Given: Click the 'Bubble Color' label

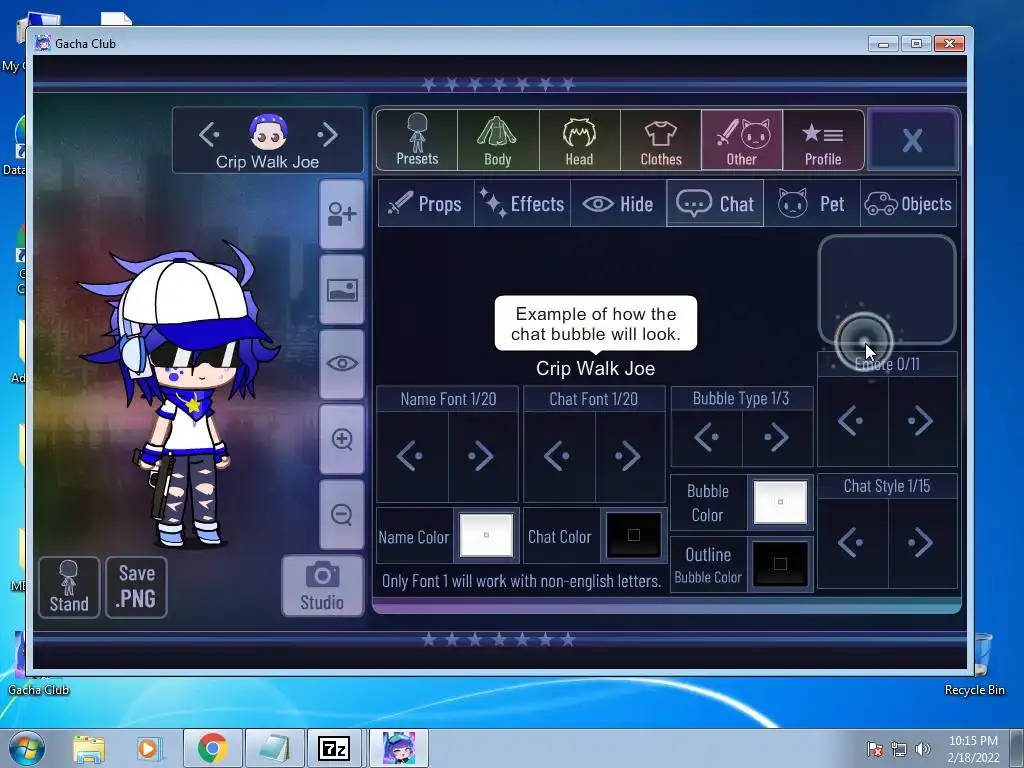Looking at the screenshot, I should 708,503.
